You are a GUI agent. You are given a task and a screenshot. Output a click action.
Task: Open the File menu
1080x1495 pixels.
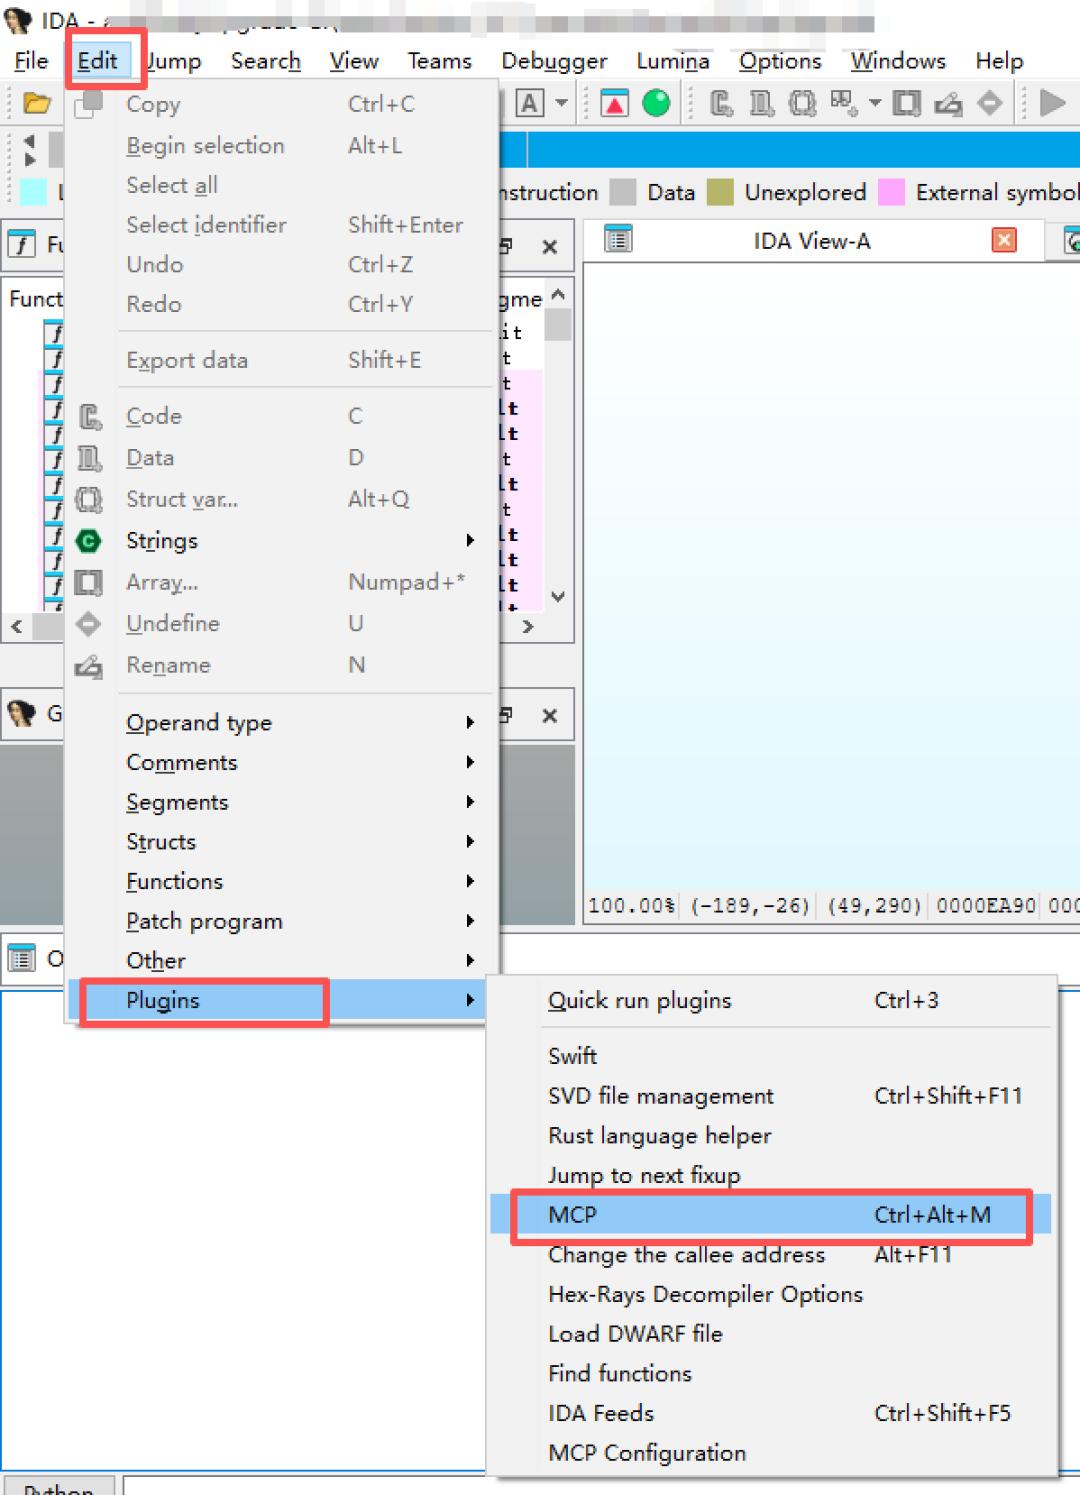(x=31, y=61)
